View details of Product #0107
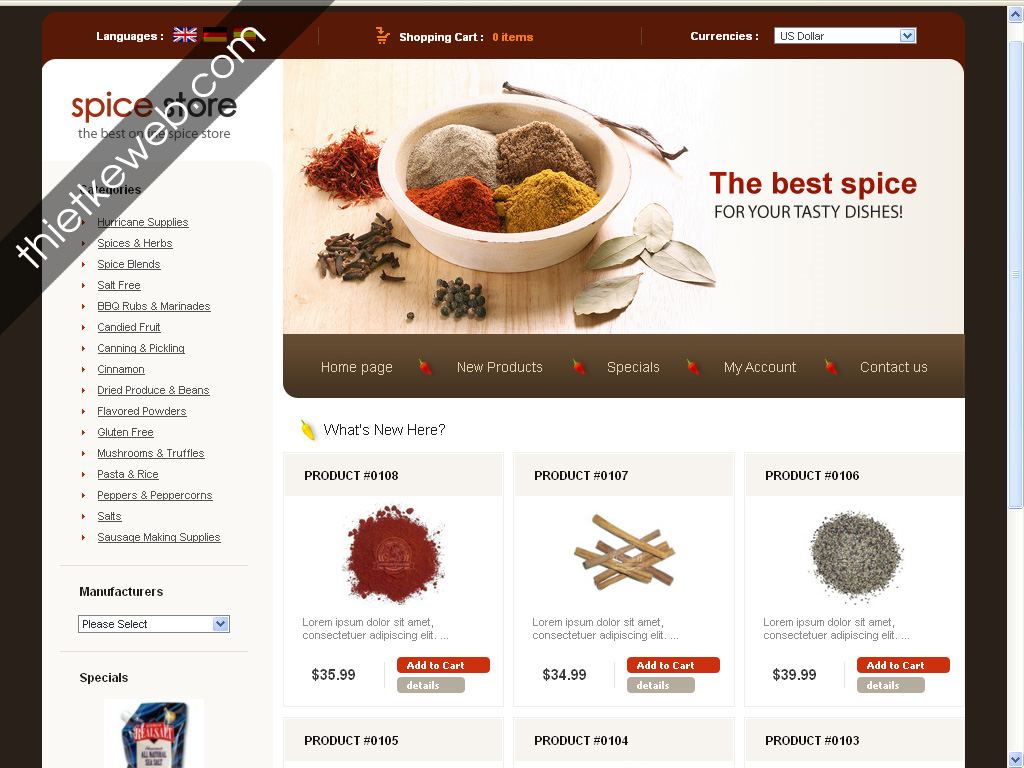 pos(661,685)
